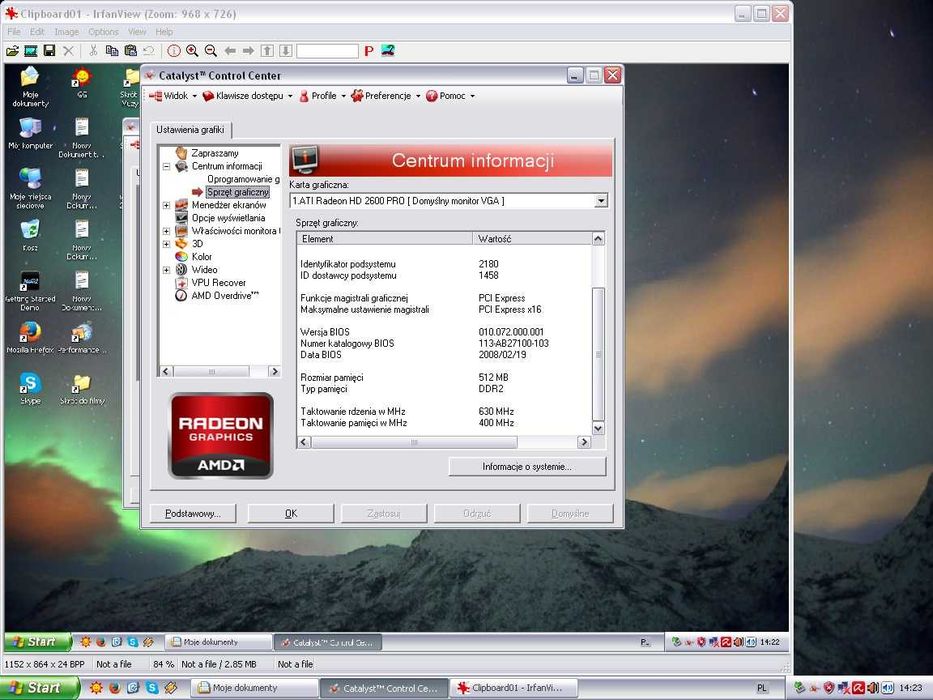Viewport: 933px width, 700px height.
Task: Click the Mój komputer desktop icon
Action: [x=30, y=133]
